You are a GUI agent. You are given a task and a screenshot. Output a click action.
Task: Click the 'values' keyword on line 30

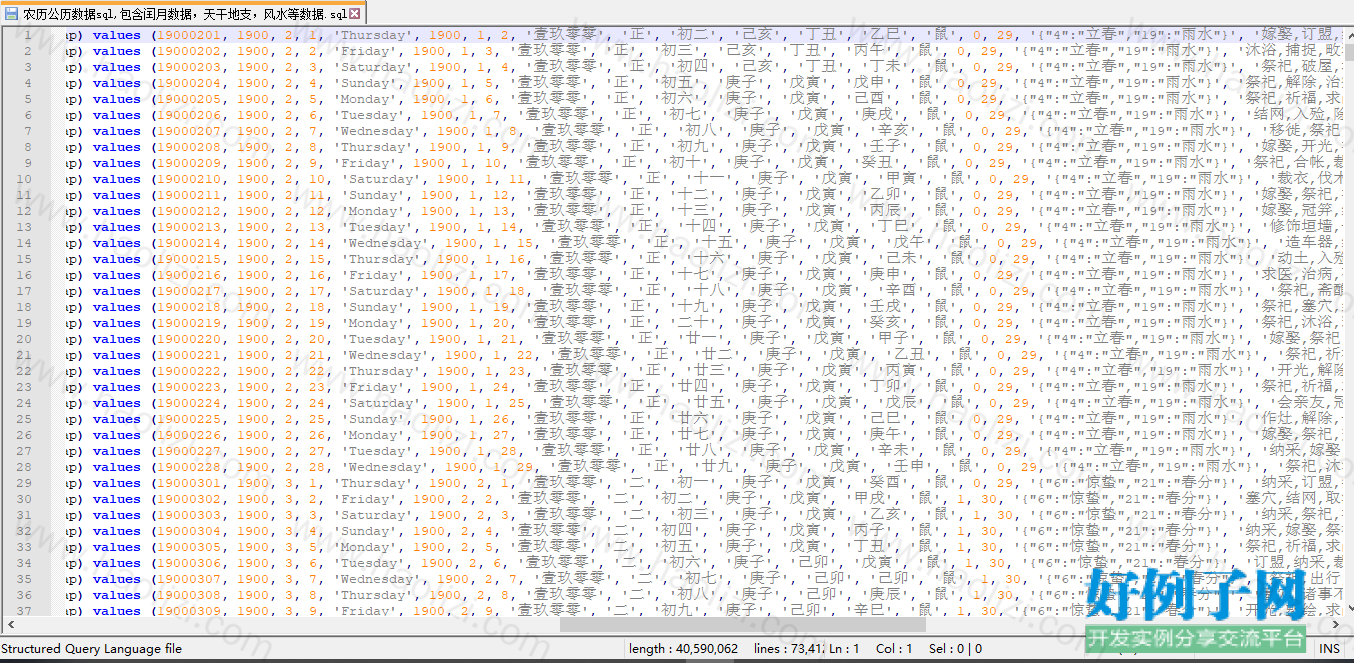(116, 499)
